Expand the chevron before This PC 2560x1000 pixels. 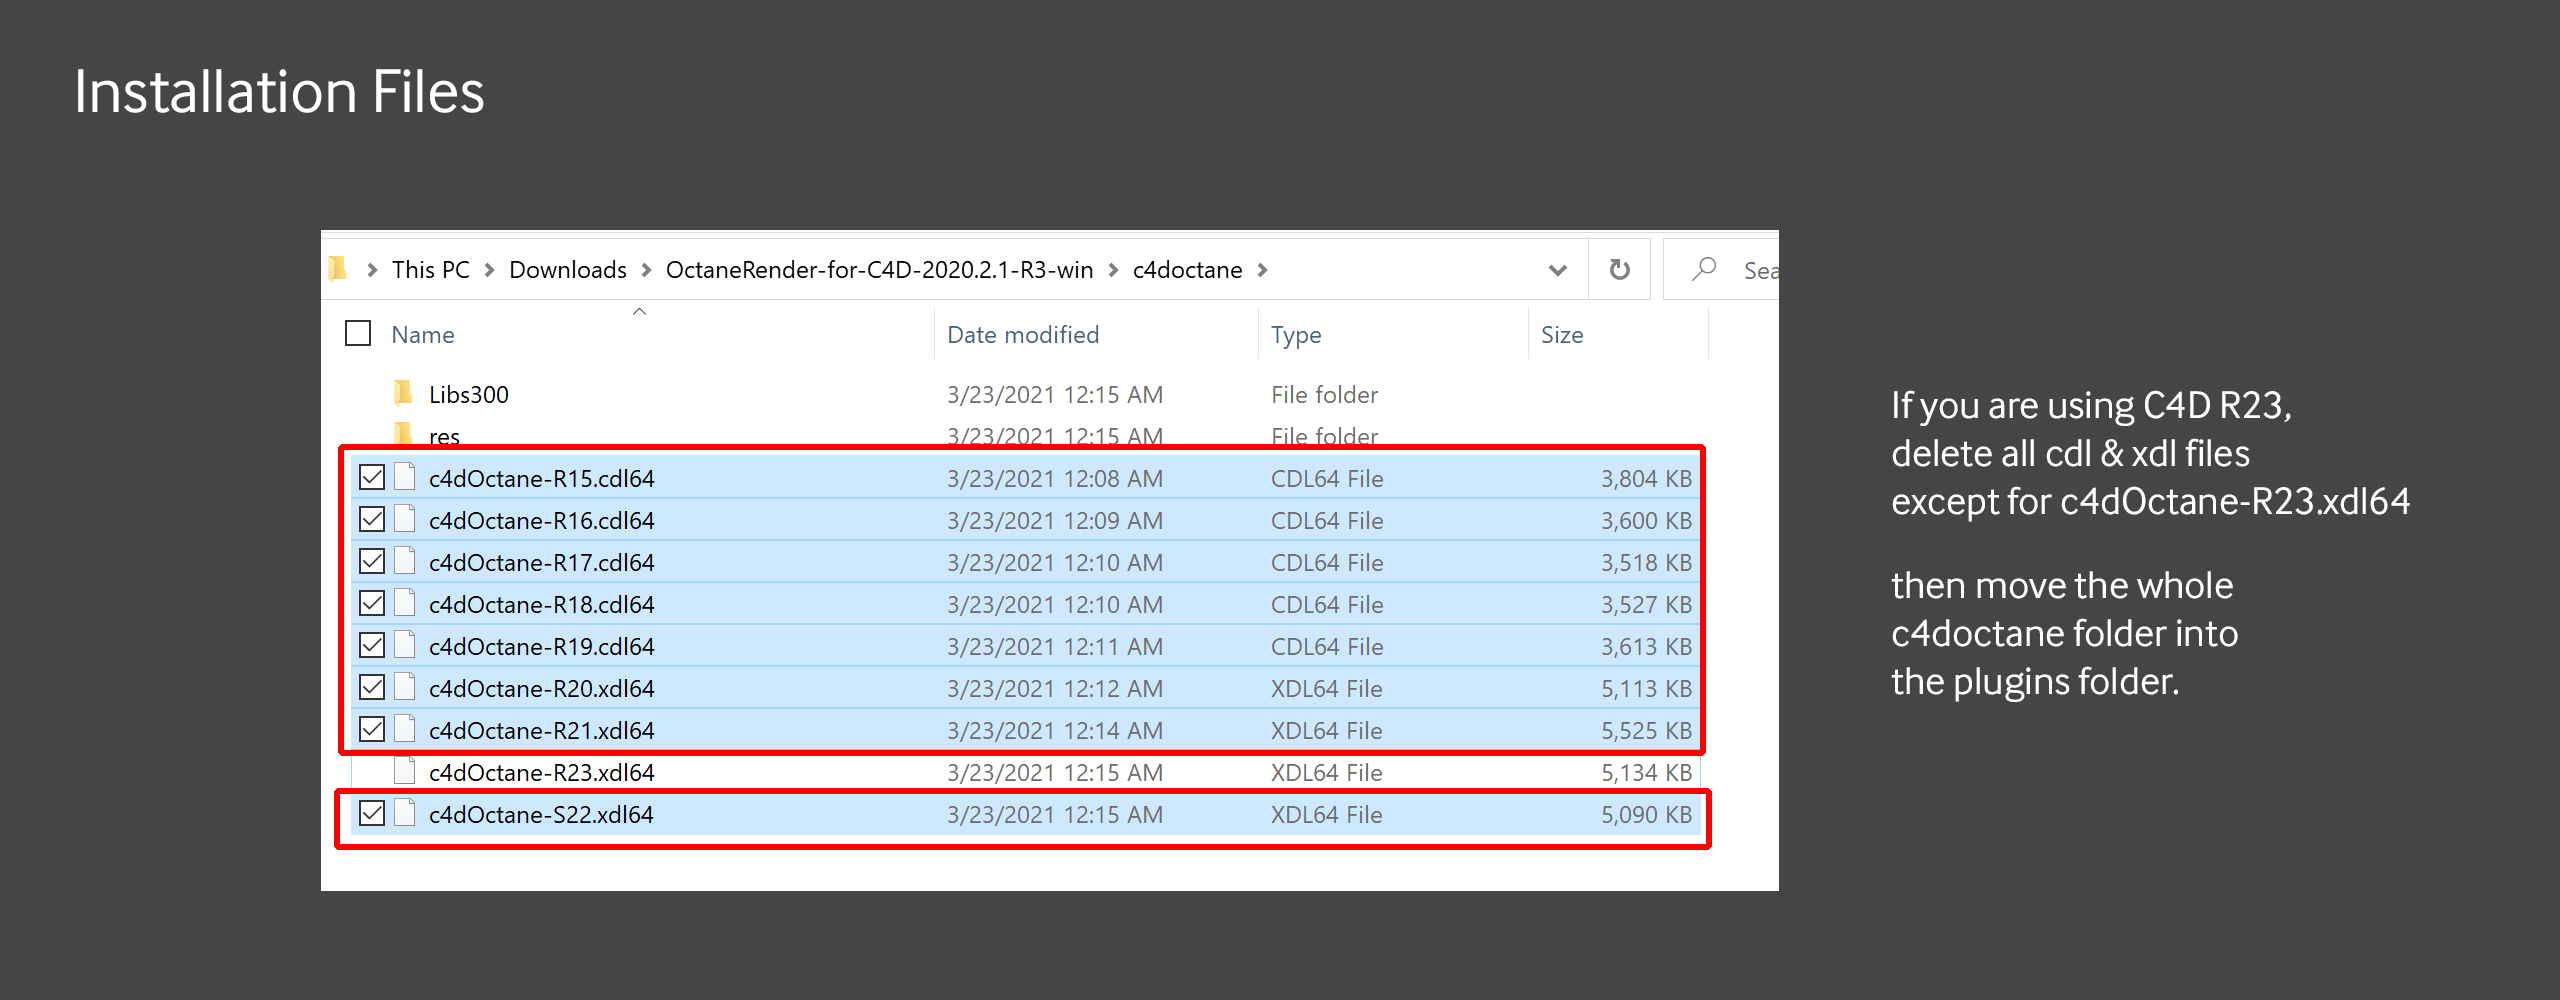[372, 270]
